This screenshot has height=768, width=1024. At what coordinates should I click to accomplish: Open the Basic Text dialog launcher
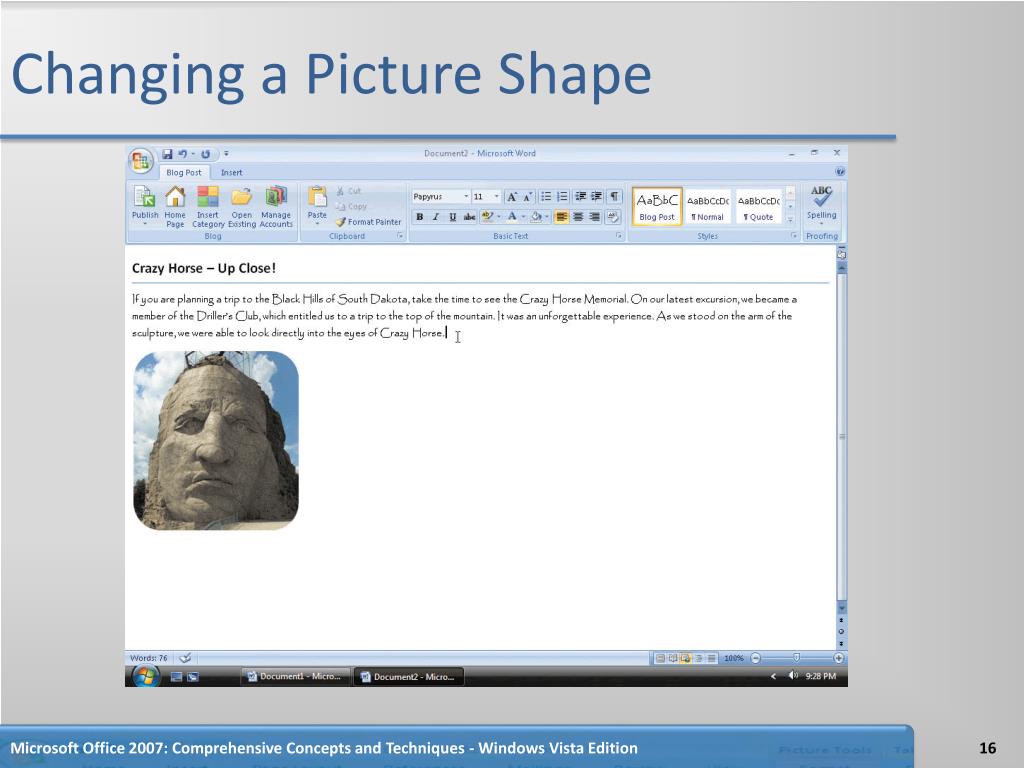tap(618, 236)
